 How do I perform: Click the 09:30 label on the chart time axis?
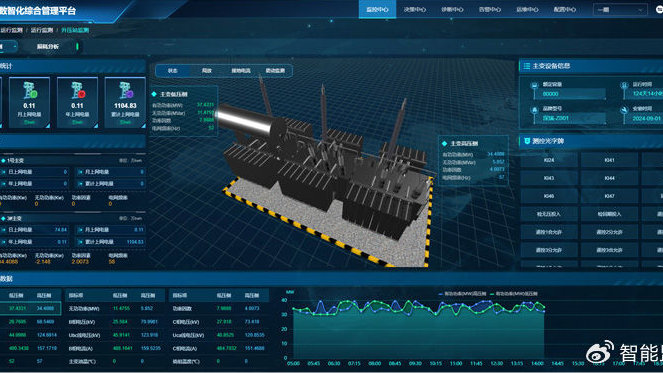(x=415, y=364)
